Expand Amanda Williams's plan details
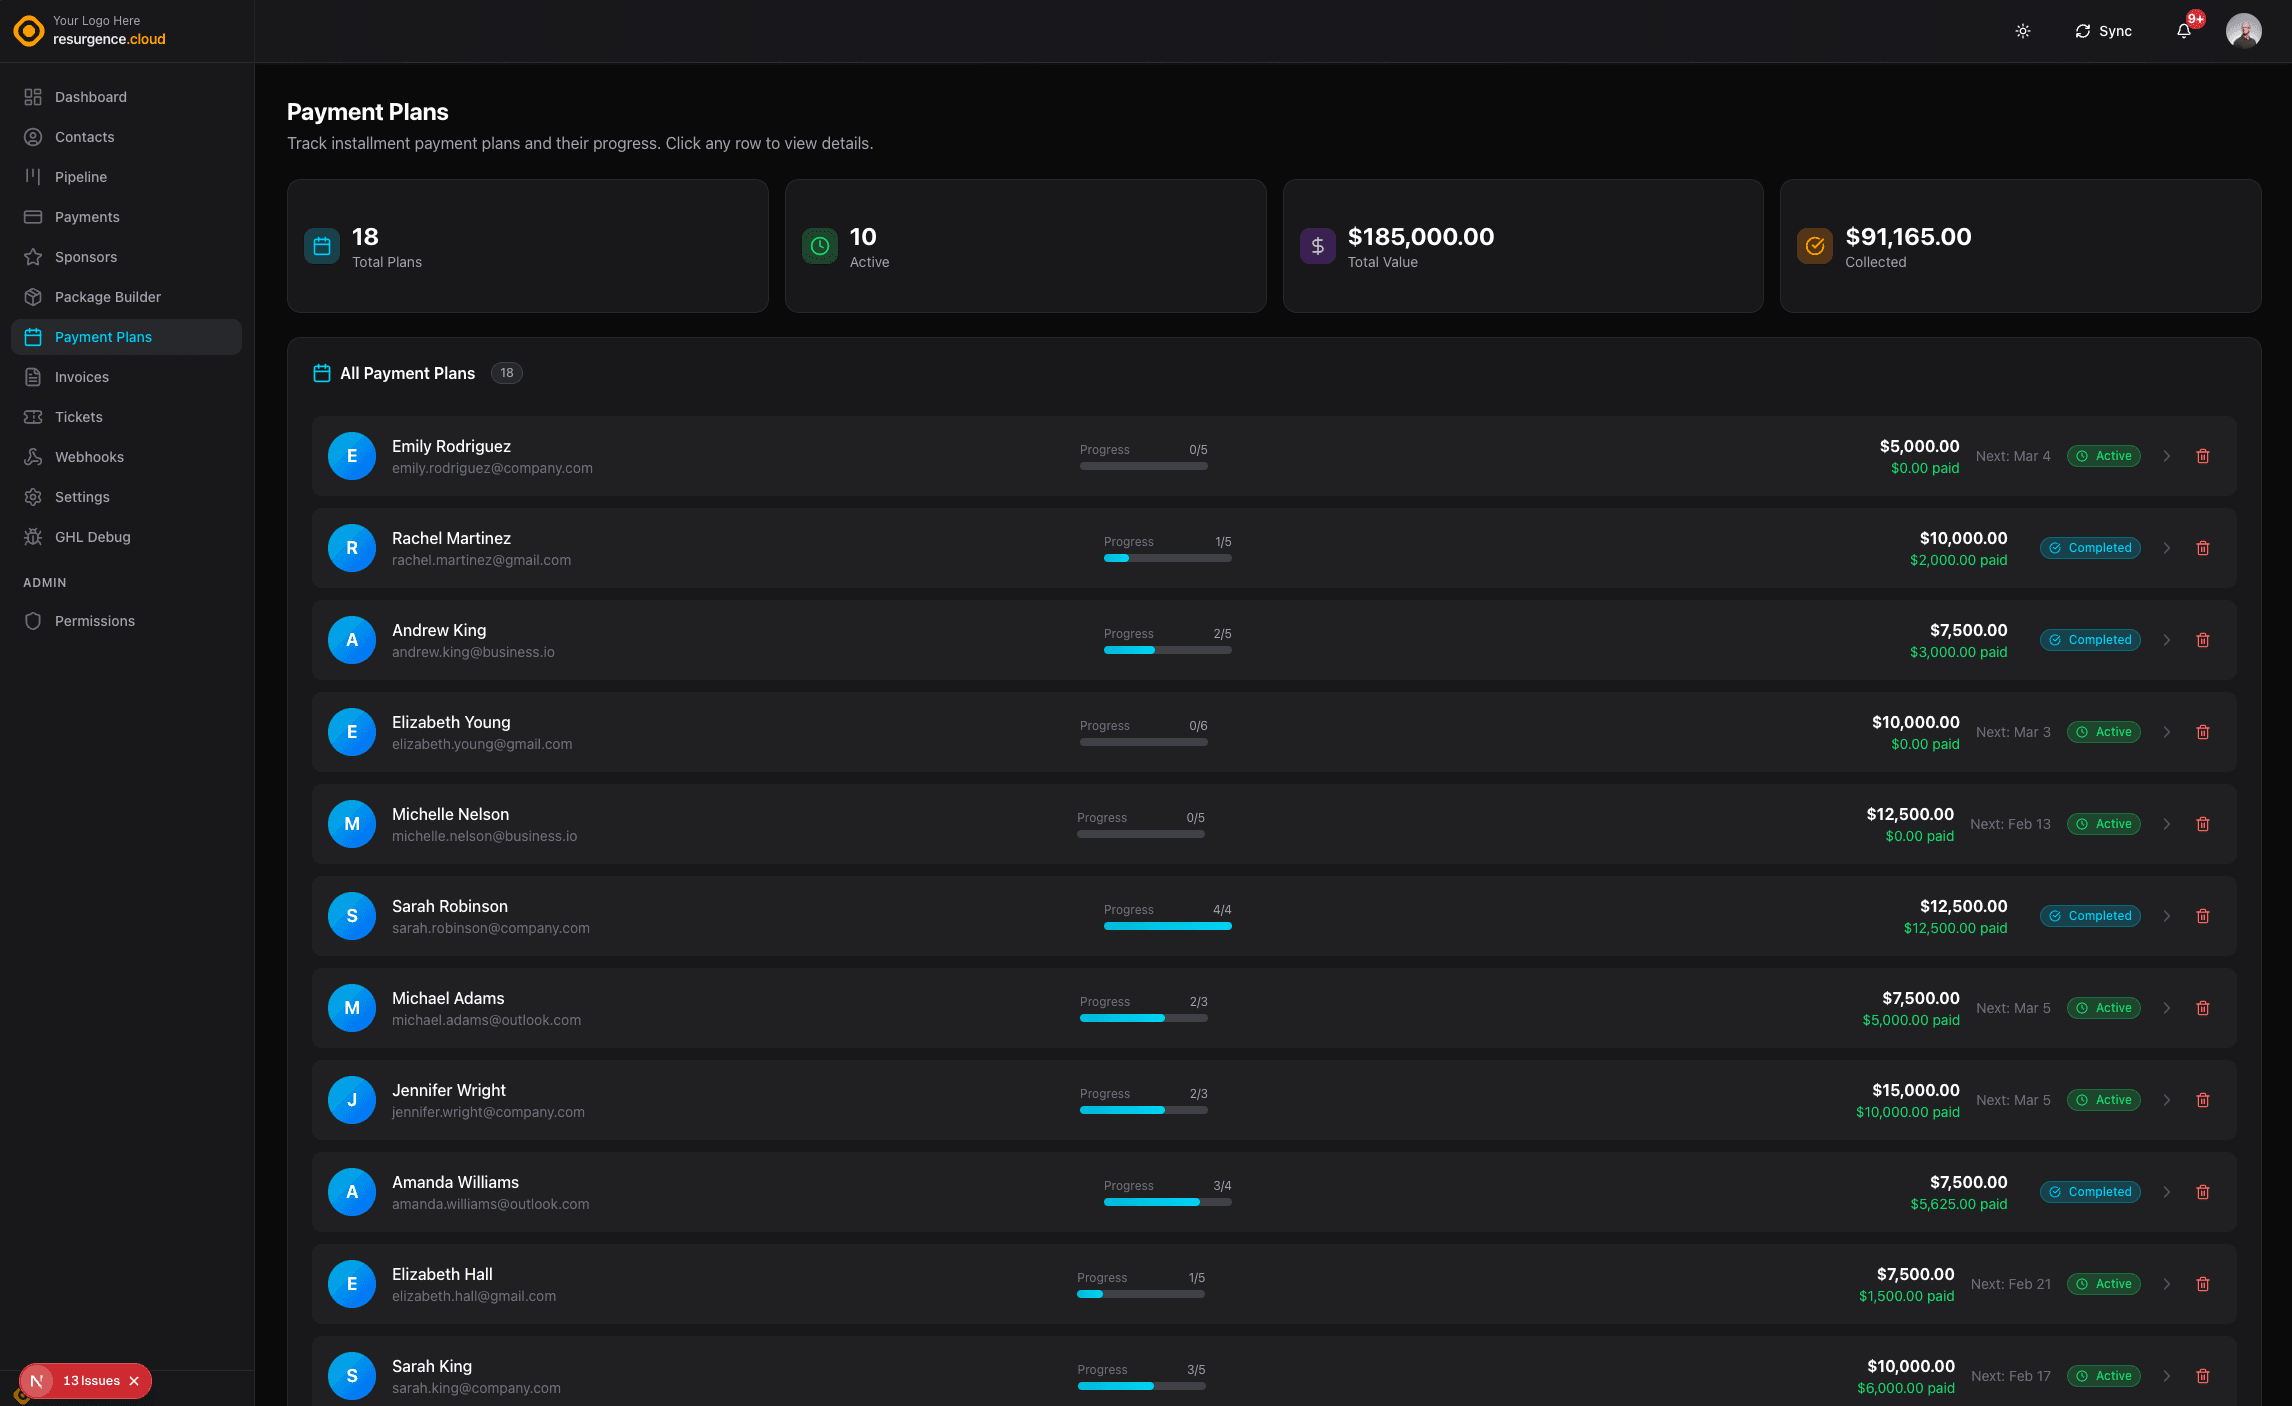2292x1406 pixels. pos(2167,1192)
